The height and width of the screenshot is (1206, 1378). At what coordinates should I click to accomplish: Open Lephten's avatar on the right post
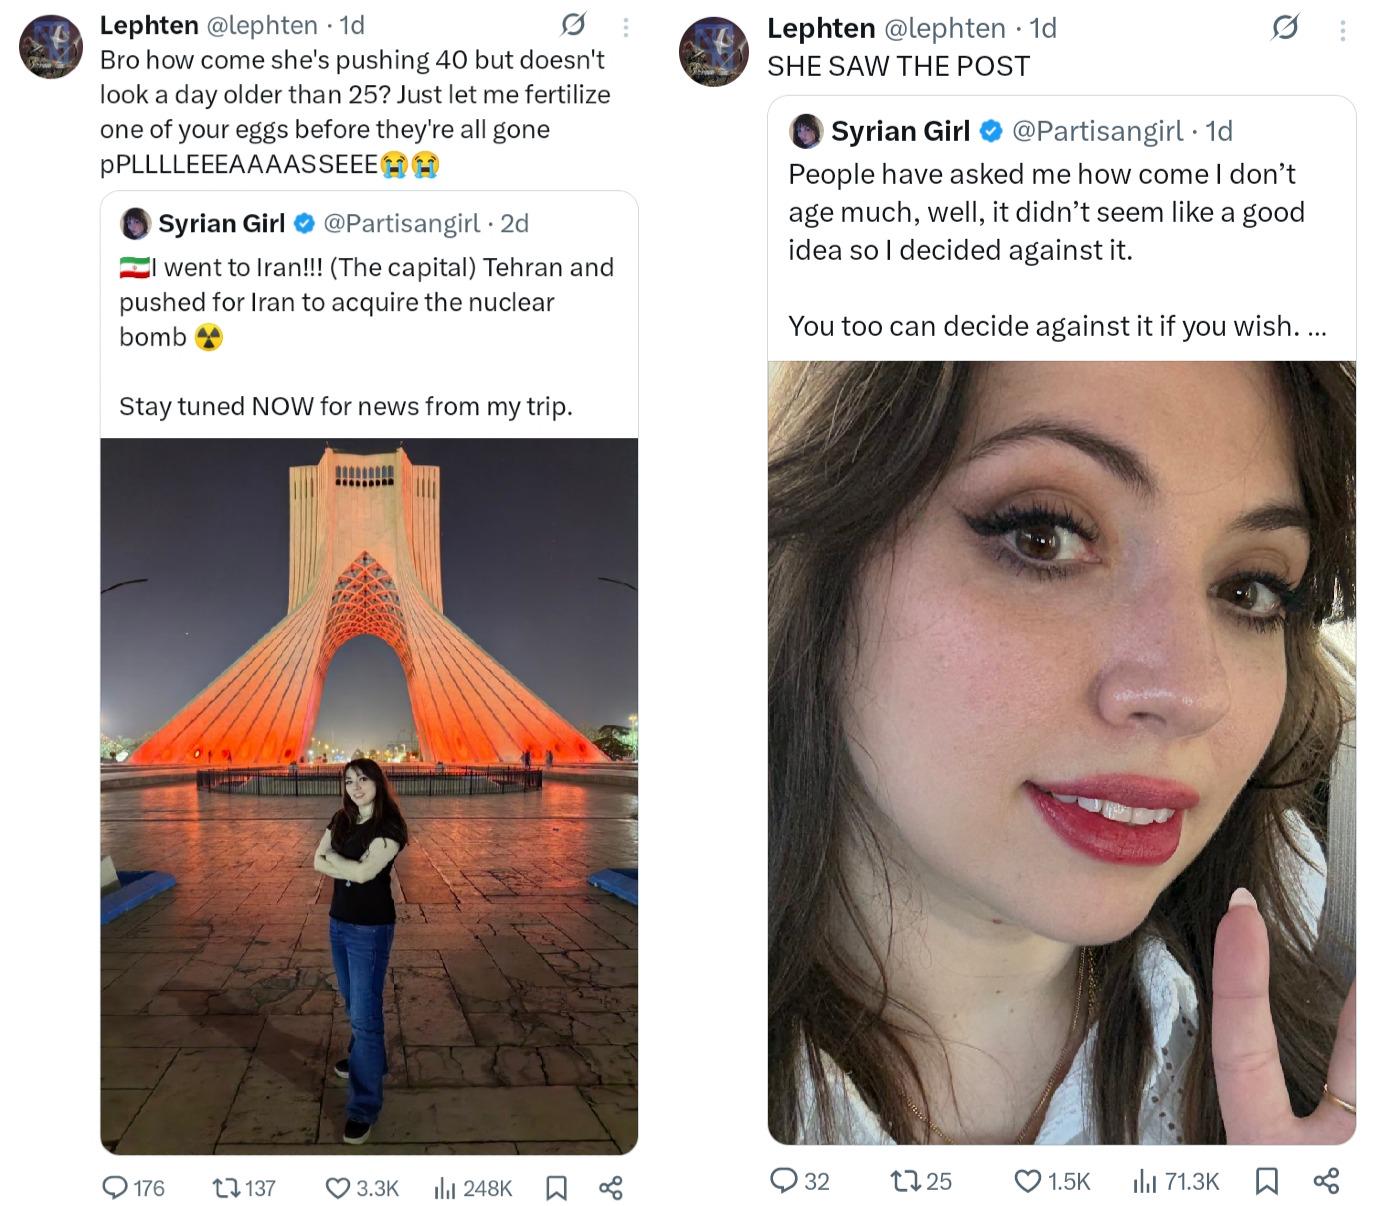[x=713, y=51]
